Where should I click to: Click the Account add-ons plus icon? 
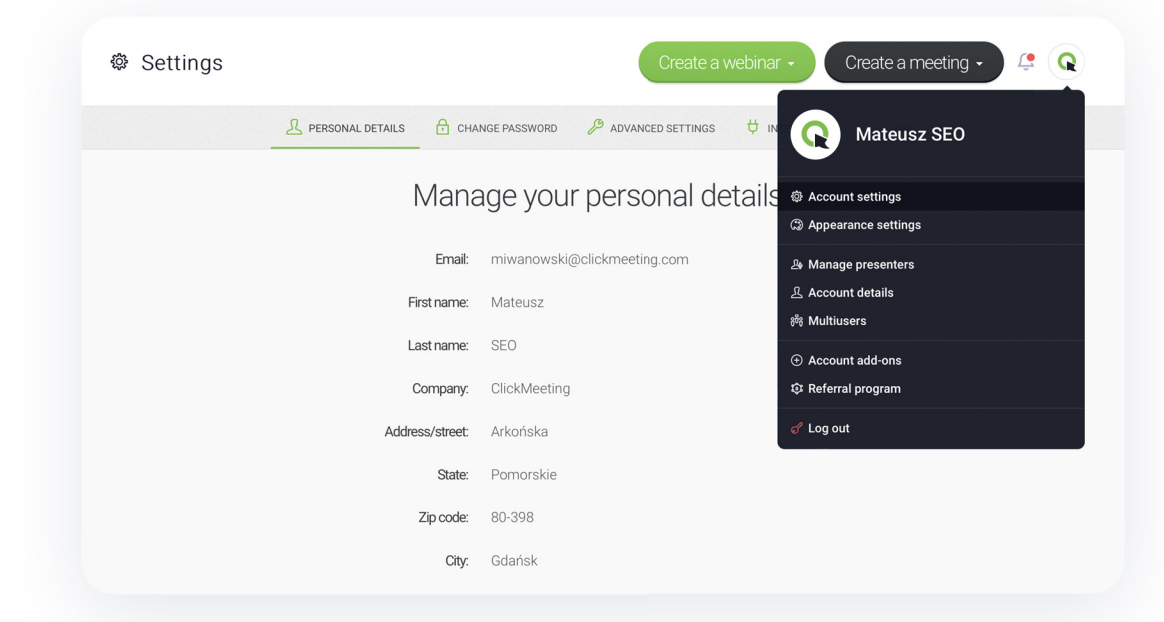797,360
